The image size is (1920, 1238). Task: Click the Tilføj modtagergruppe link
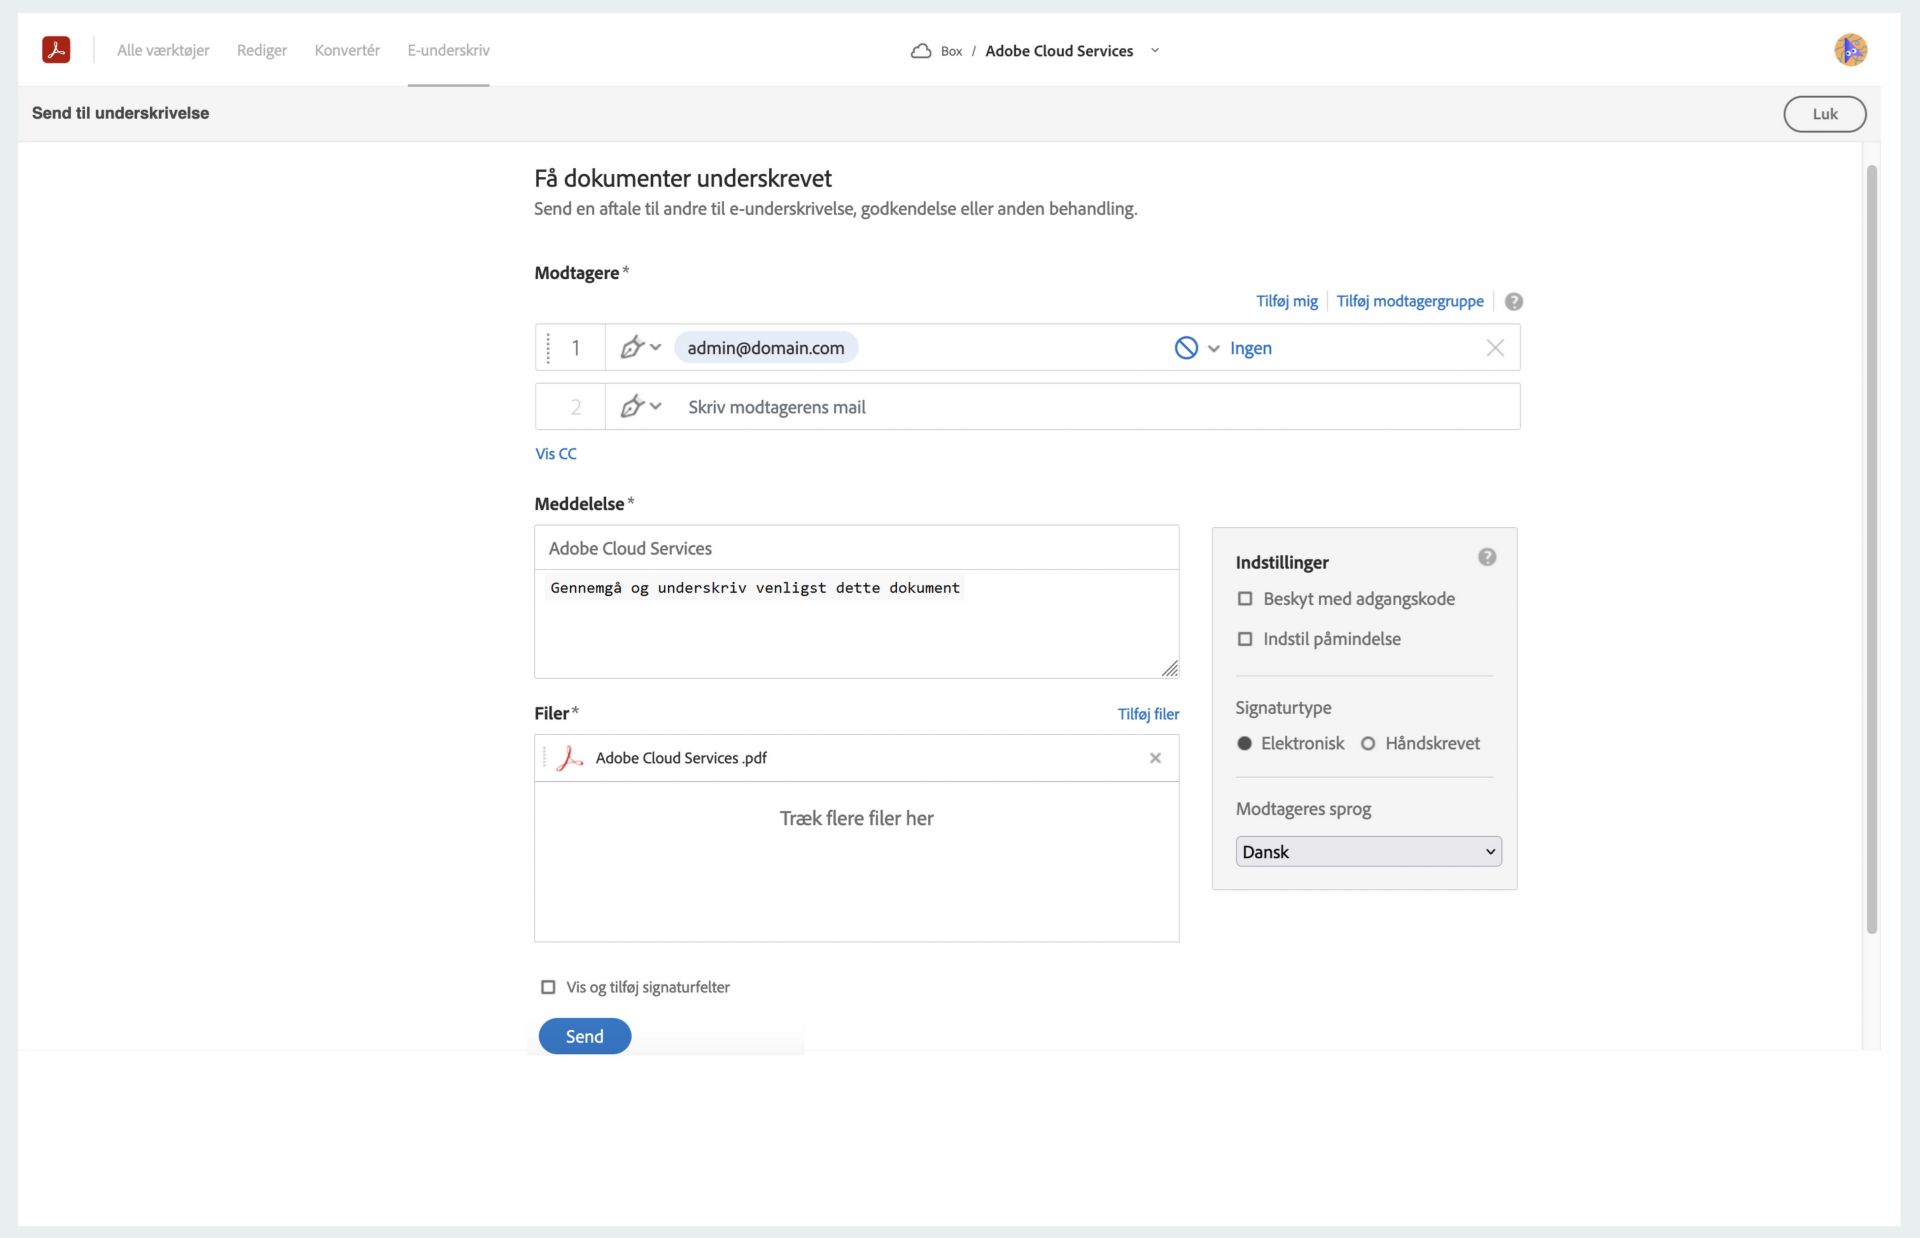1409,299
